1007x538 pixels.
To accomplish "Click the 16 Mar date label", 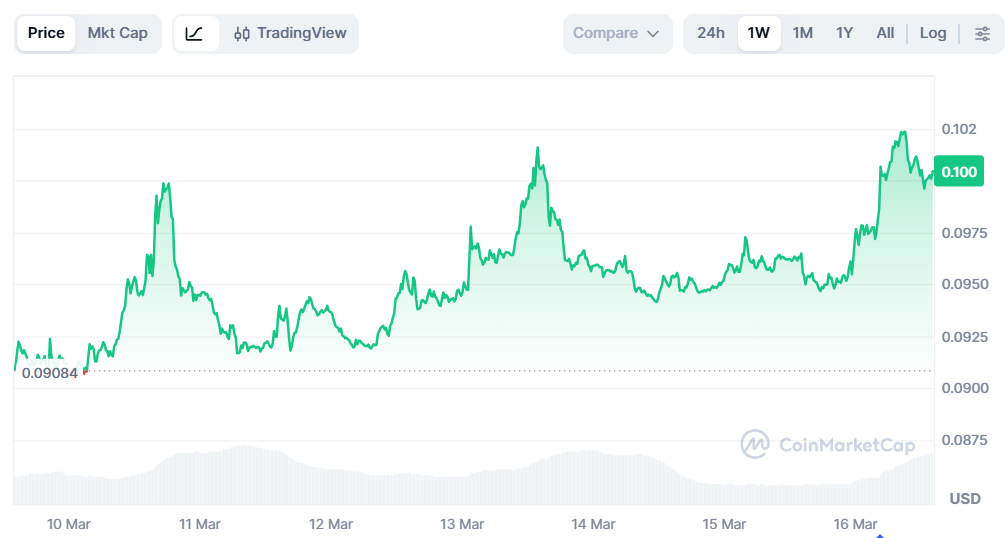I will point(855,524).
